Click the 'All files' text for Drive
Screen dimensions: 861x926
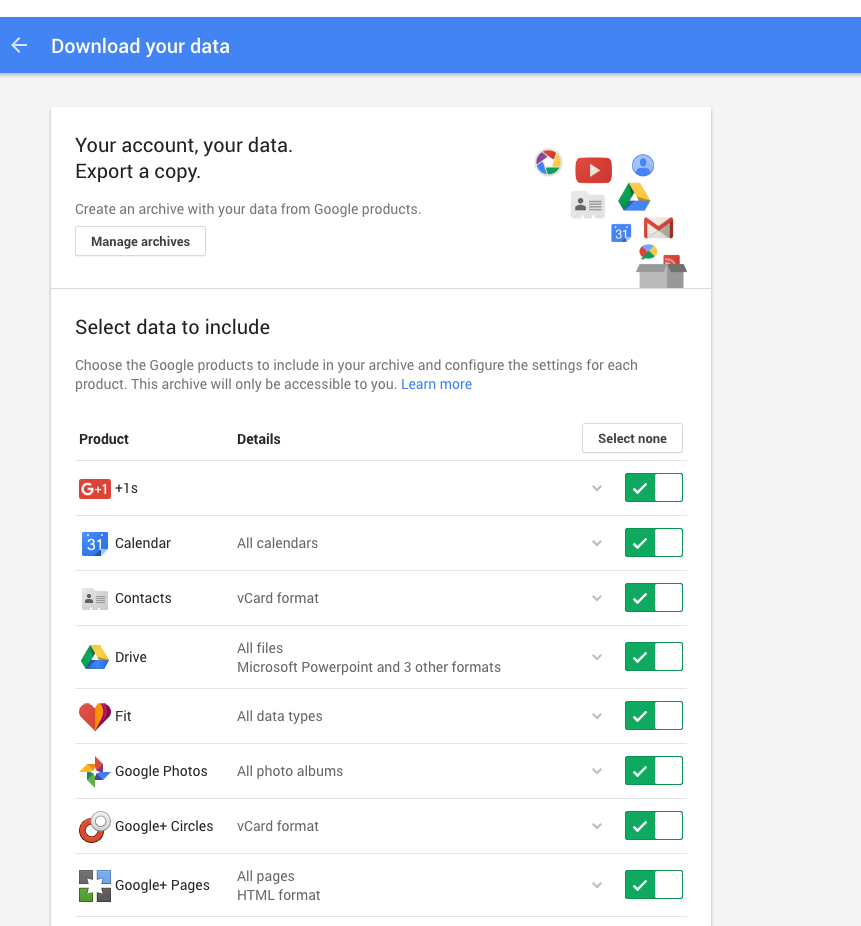pyautogui.click(x=260, y=648)
